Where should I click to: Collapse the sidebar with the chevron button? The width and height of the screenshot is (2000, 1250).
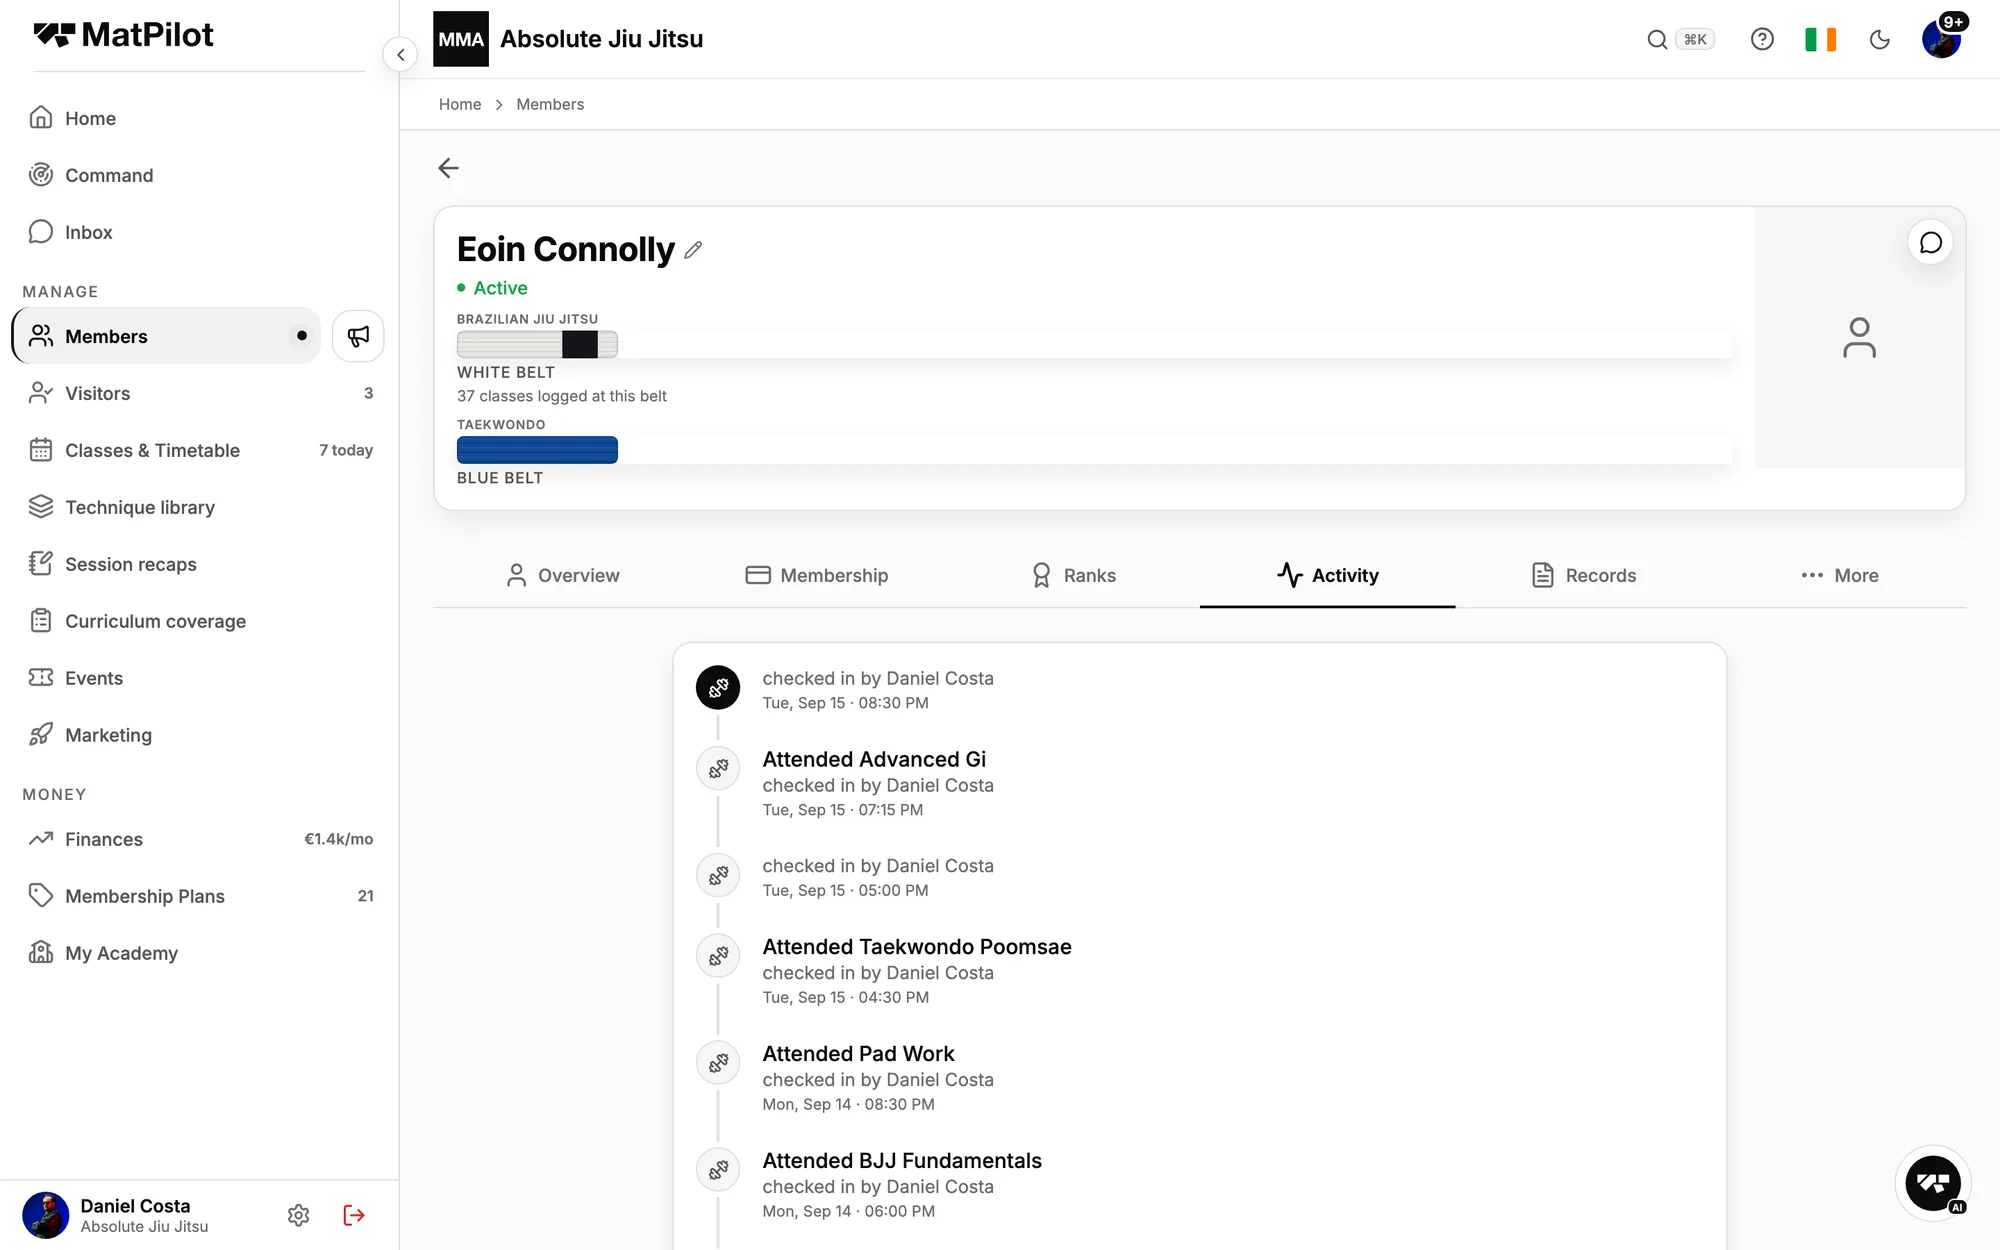point(400,54)
